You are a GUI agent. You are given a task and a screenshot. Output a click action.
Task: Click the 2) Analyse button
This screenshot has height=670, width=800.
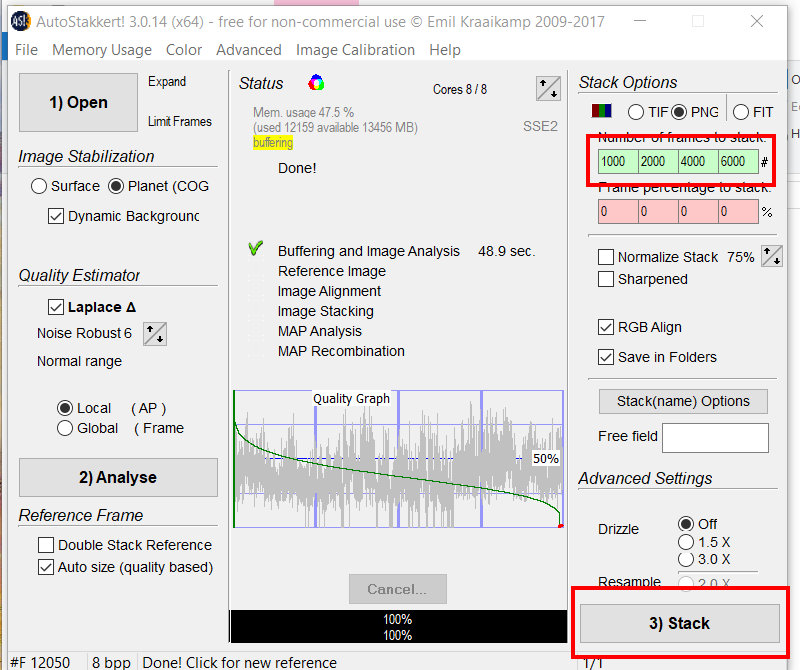(x=118, y=478)
